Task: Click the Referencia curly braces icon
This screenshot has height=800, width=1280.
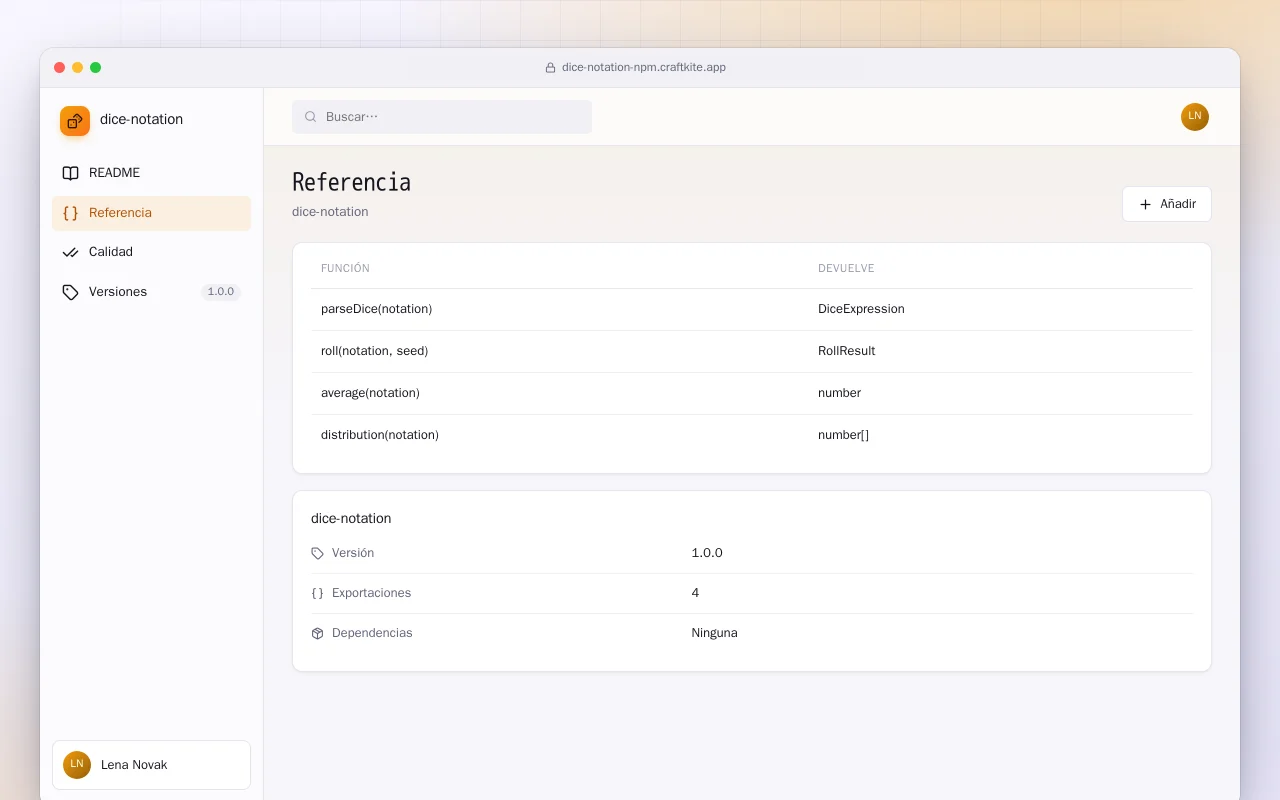Action: click(x=70, y=213)
